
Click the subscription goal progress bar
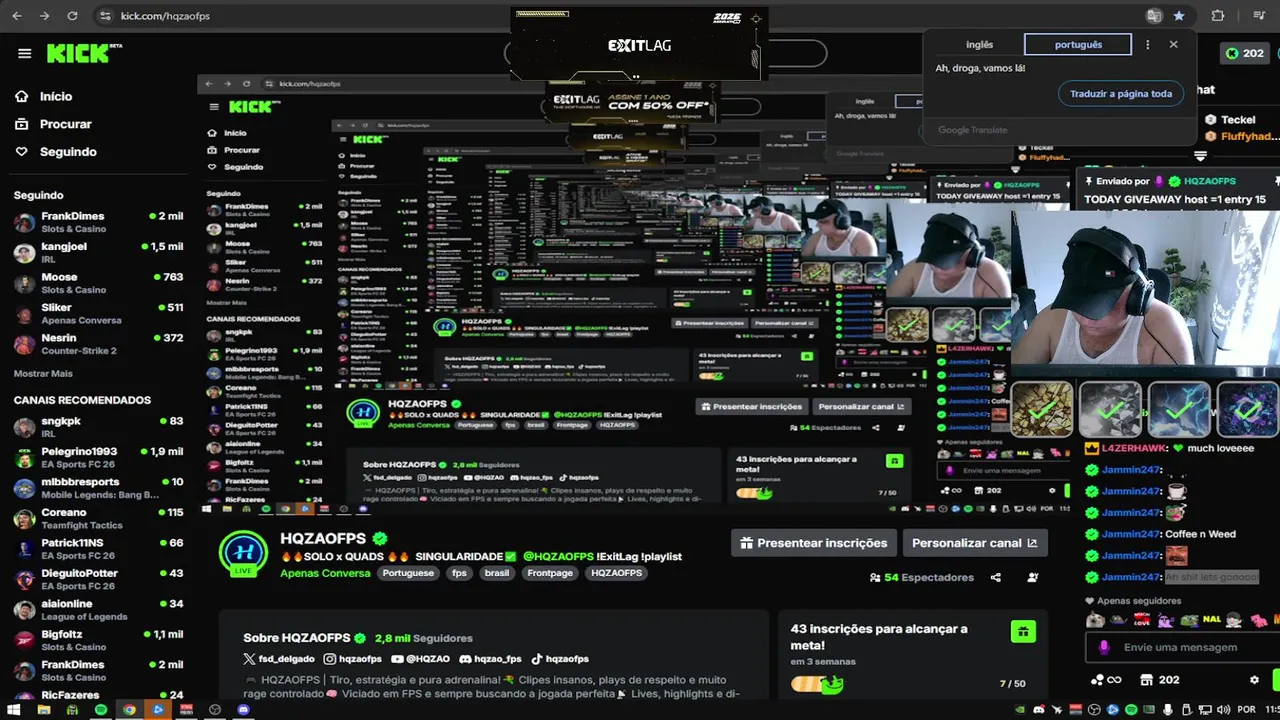(x=818, y=684)
